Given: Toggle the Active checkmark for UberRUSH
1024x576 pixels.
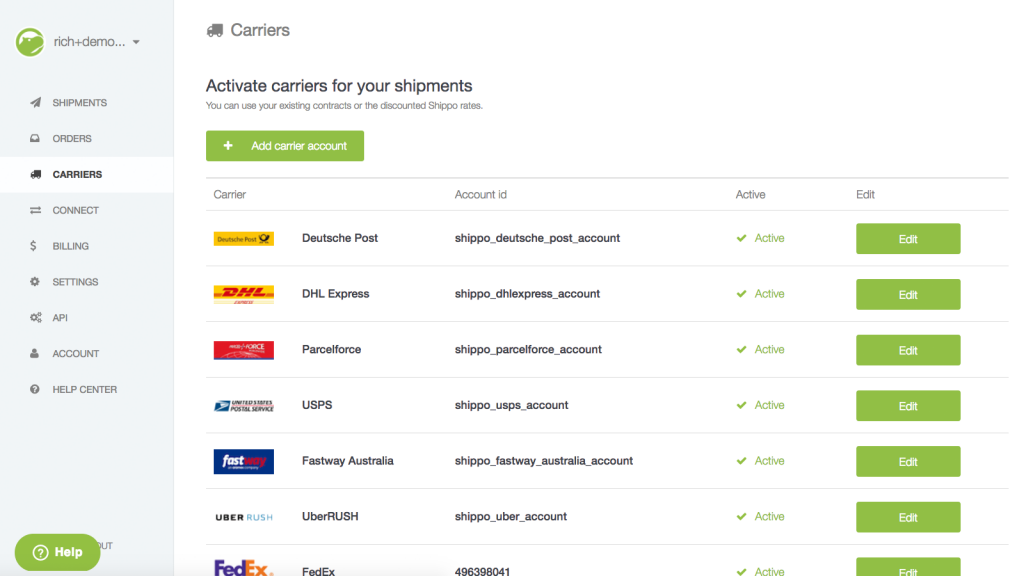Looking at the screenshot, I should click(742, 517).
